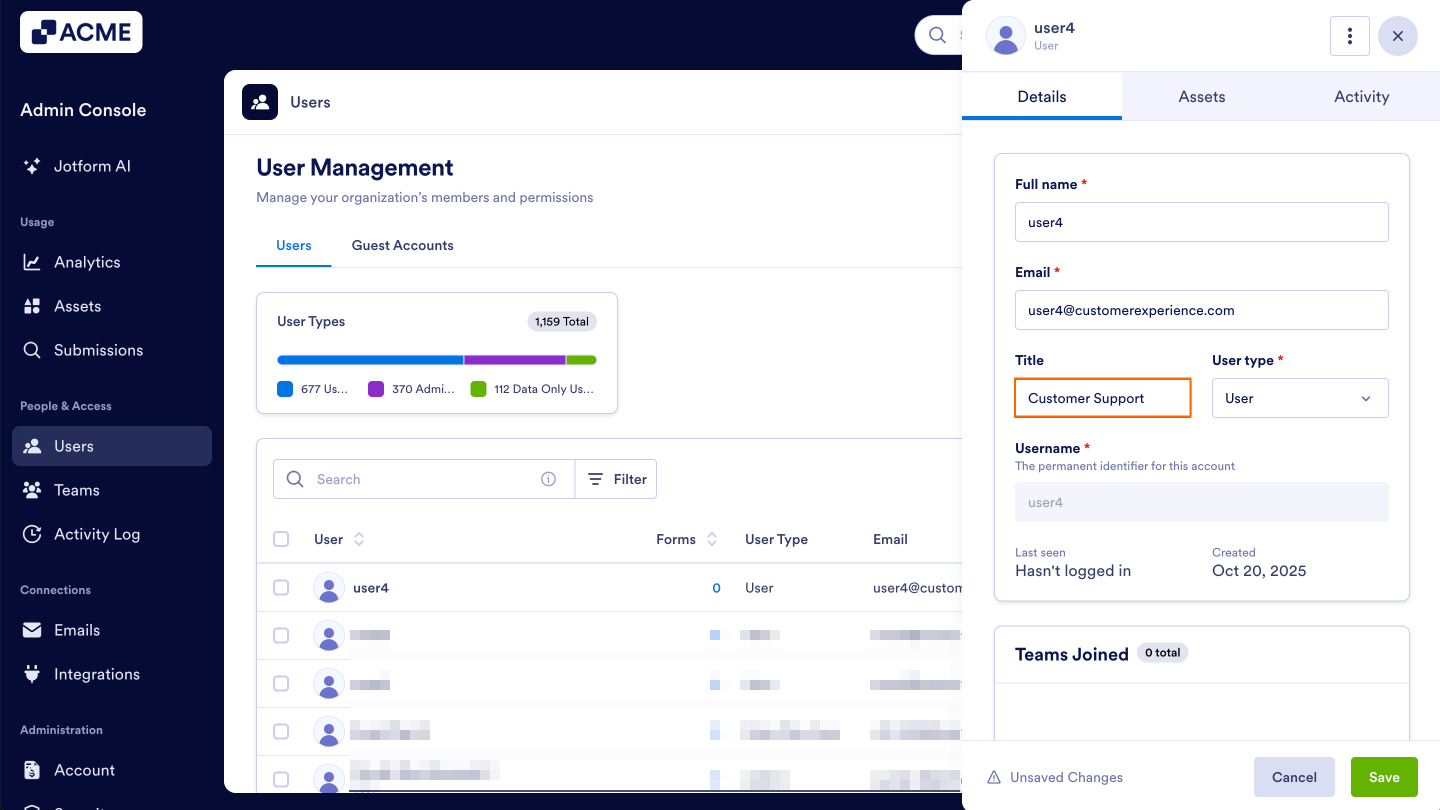Save the user detail changes

coord(1384,777)
